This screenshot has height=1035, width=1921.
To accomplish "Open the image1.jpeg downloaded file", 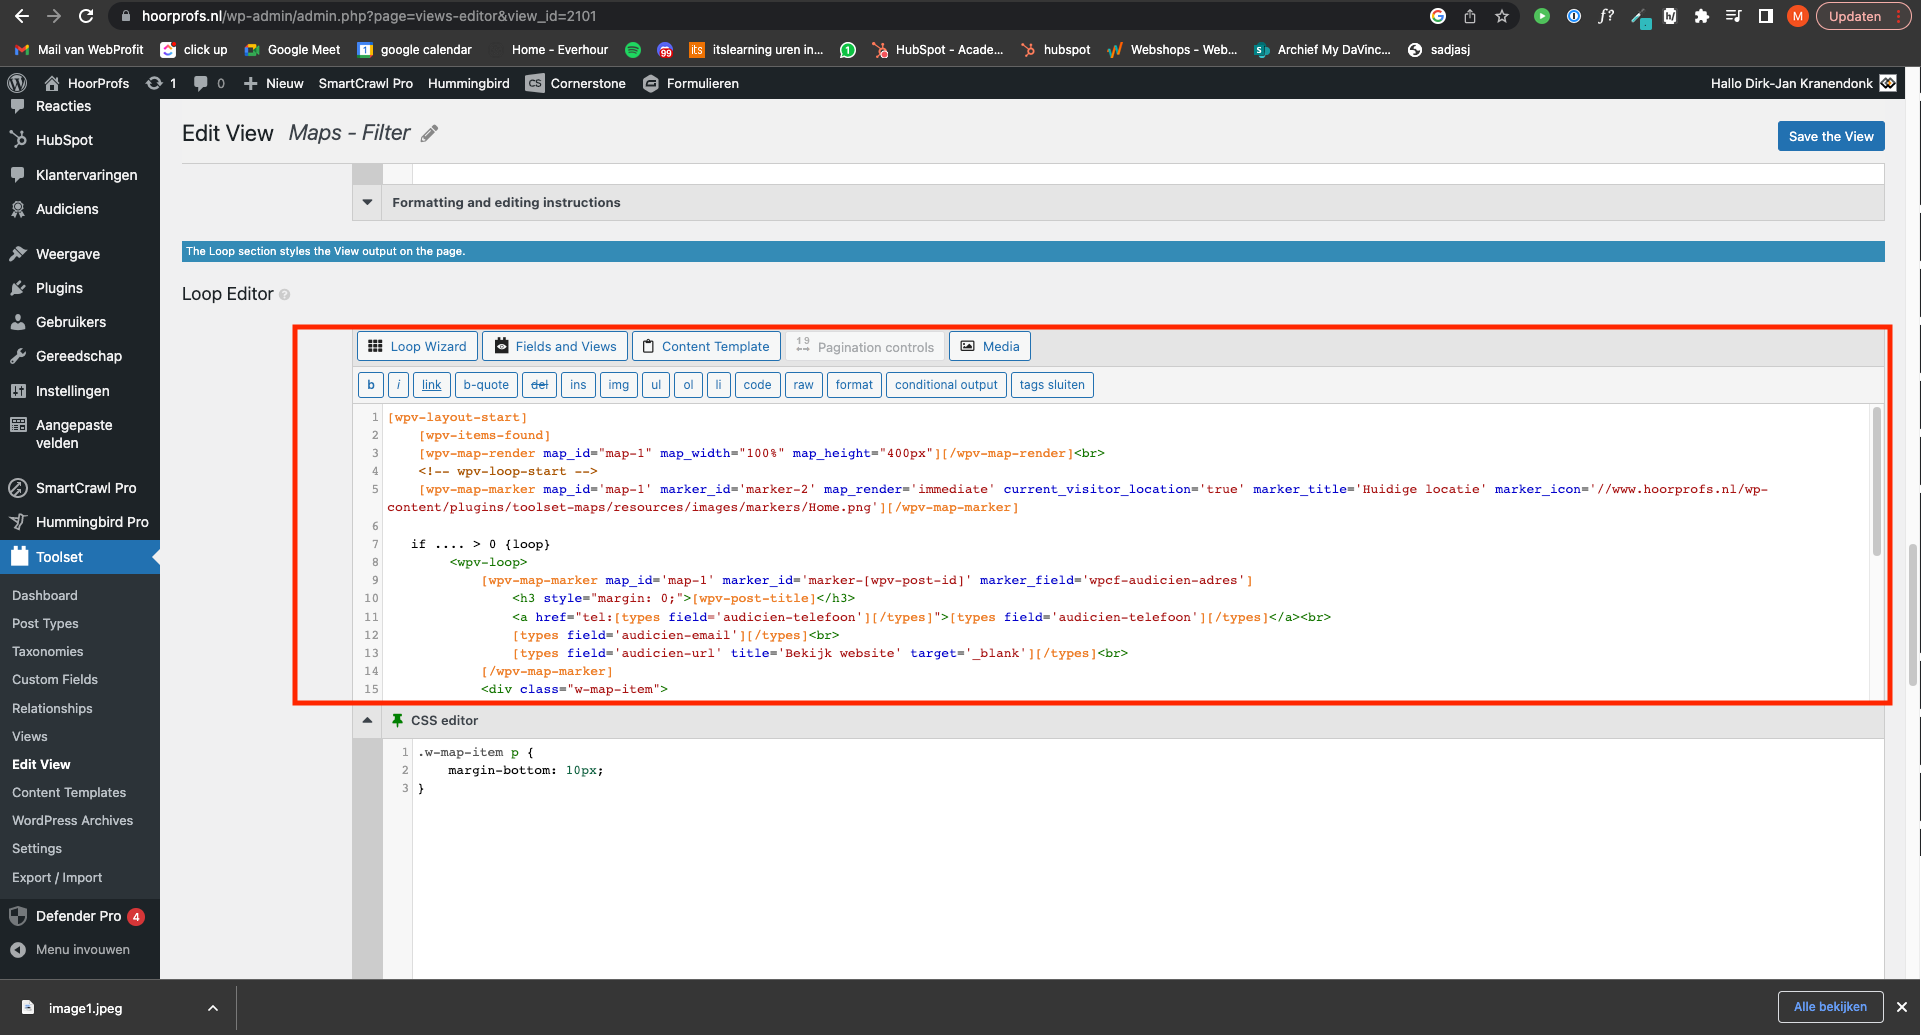I will [x=85, y=1008].
